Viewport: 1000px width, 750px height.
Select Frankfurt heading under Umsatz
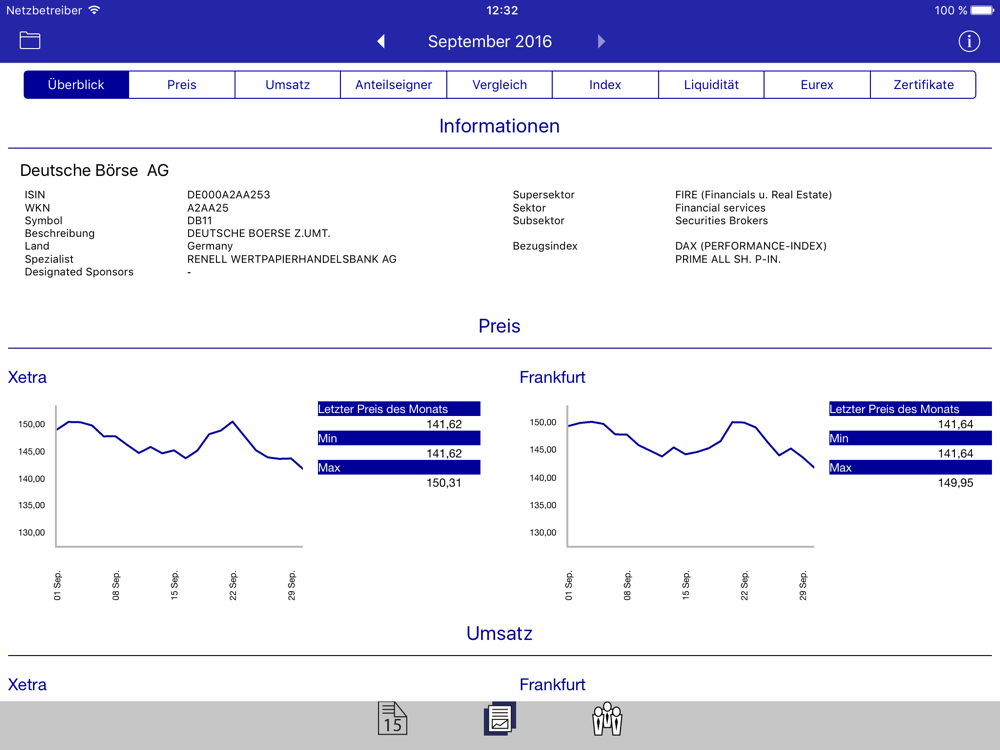552,684
